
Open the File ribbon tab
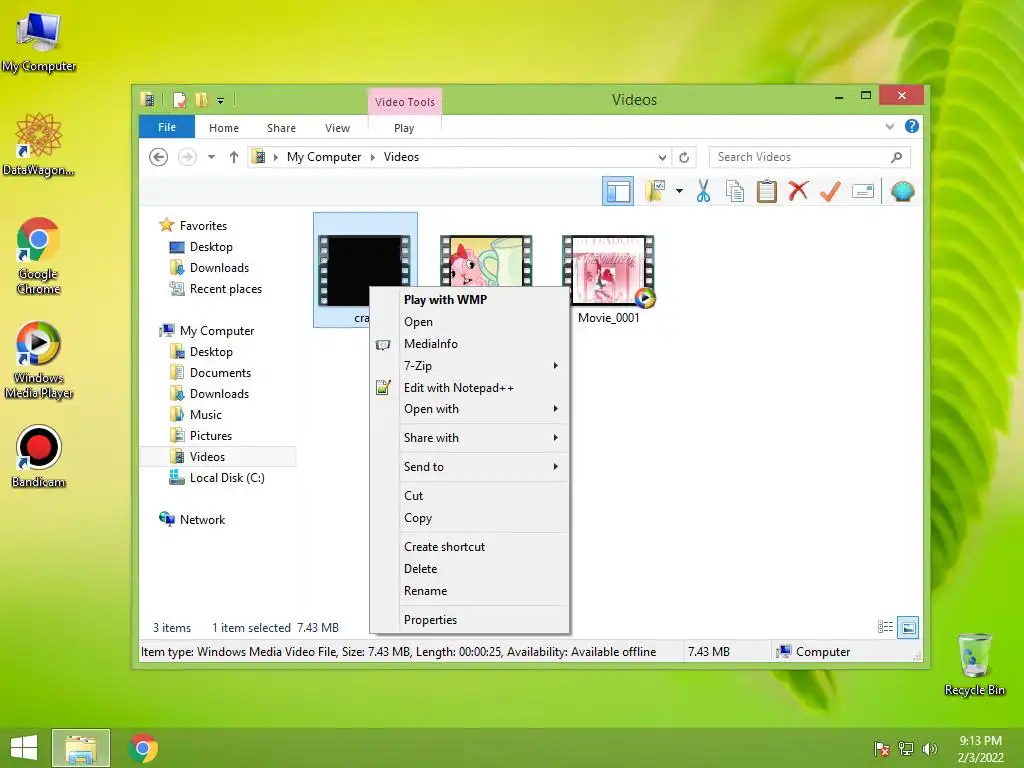[167, 127]
